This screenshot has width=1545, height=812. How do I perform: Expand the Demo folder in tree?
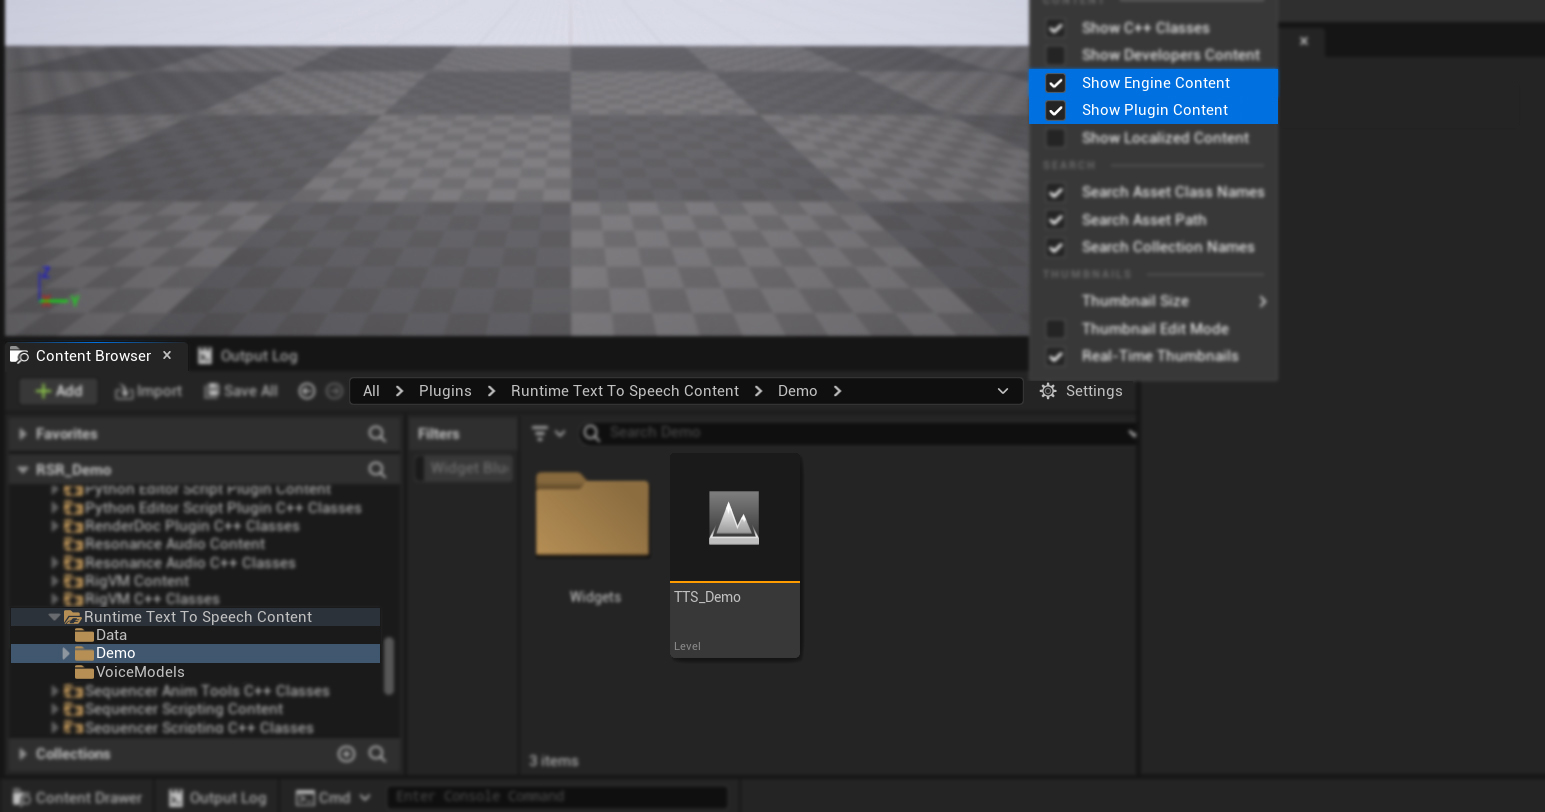pyautogui.click(x=66, y=653)
